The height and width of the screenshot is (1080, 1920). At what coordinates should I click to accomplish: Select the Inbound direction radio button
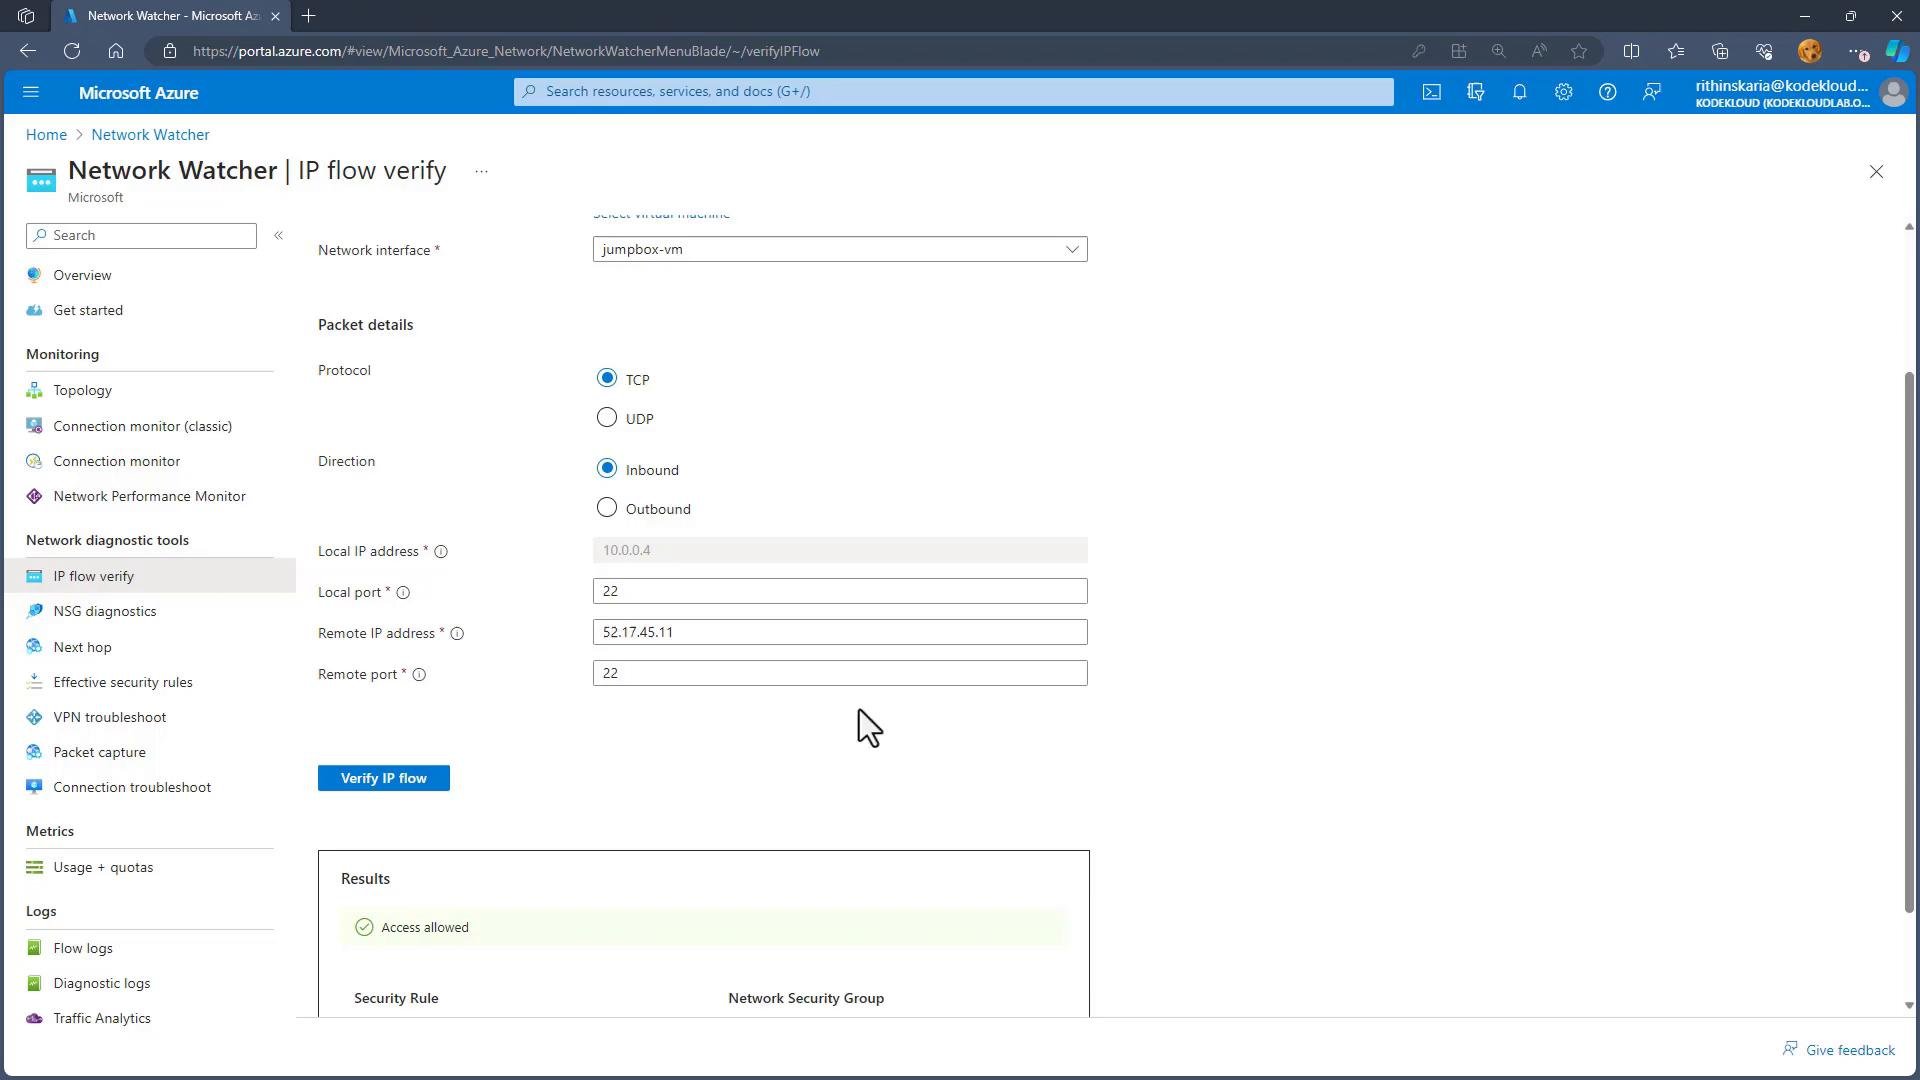pos(607,469)
